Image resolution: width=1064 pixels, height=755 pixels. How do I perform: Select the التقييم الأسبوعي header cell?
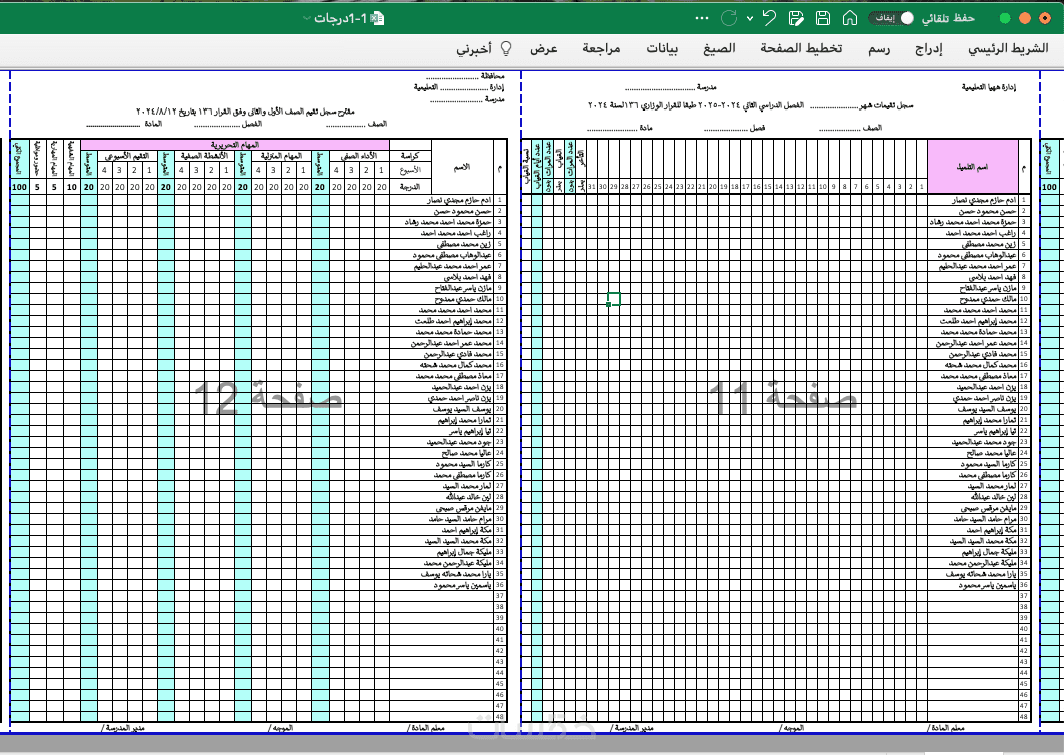click(x=127, y=155)
